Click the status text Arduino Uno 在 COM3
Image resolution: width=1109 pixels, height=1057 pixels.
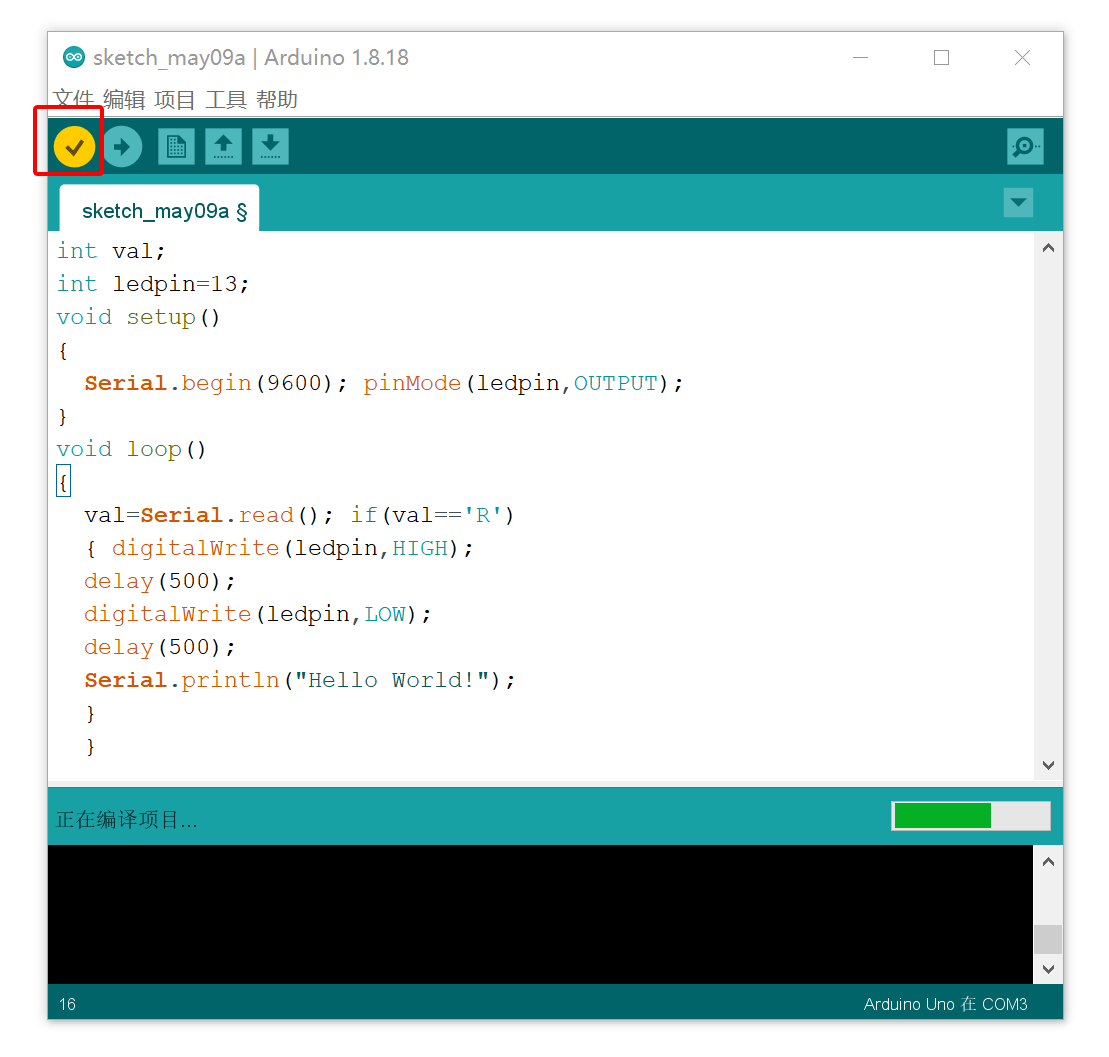[944, 1004]
